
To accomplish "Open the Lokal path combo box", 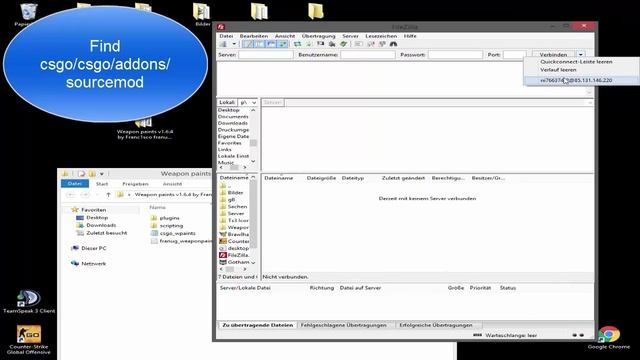I will click(x=247, y=102).
